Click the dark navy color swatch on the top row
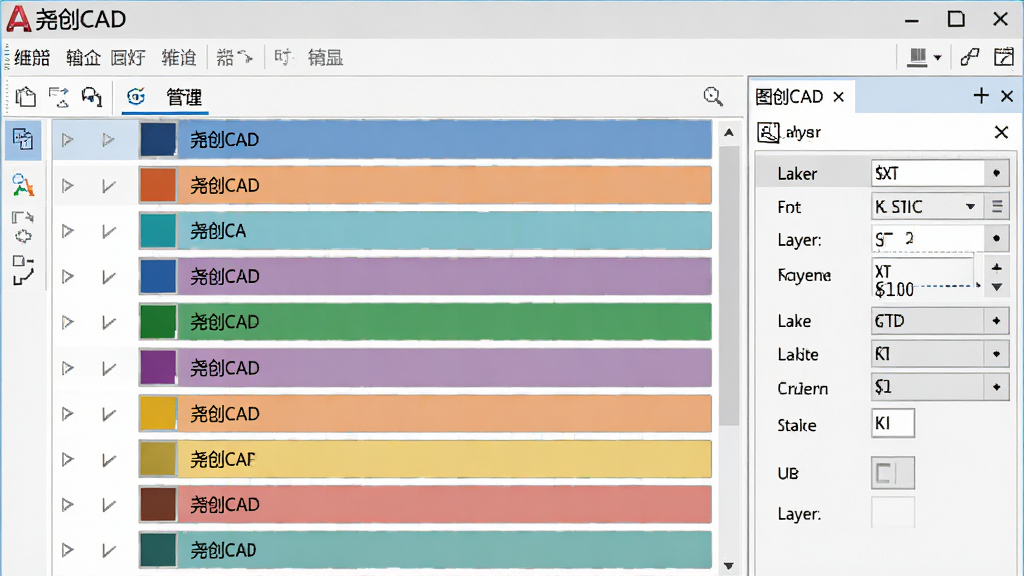 pos(158,139)
